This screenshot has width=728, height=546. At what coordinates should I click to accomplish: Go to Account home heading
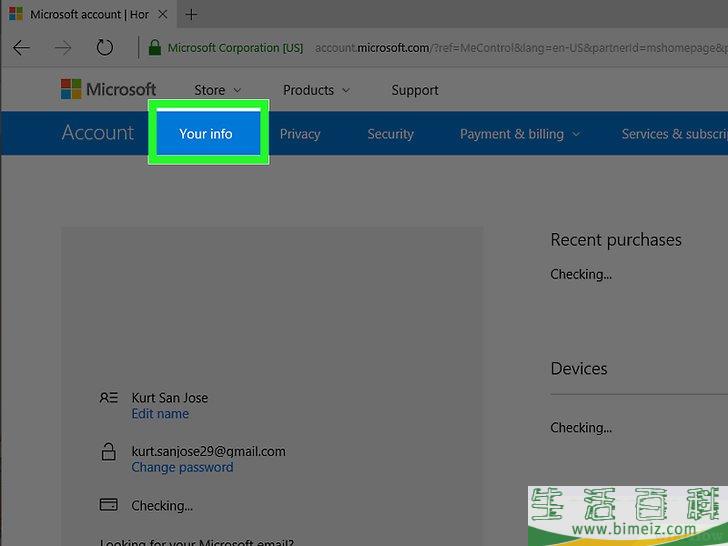click(x=98, y=133)
